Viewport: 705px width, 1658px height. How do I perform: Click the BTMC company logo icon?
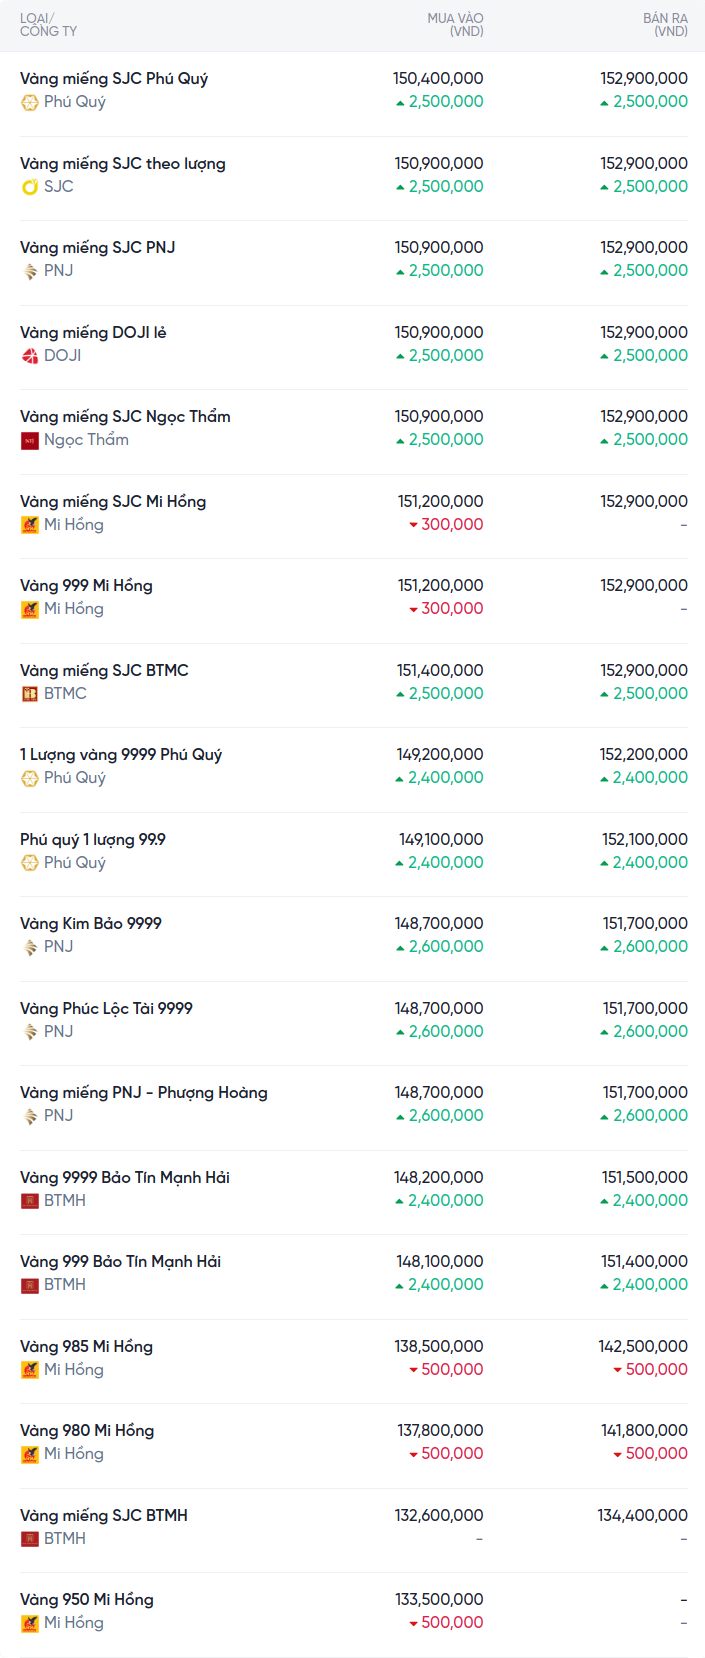[30, 694]
